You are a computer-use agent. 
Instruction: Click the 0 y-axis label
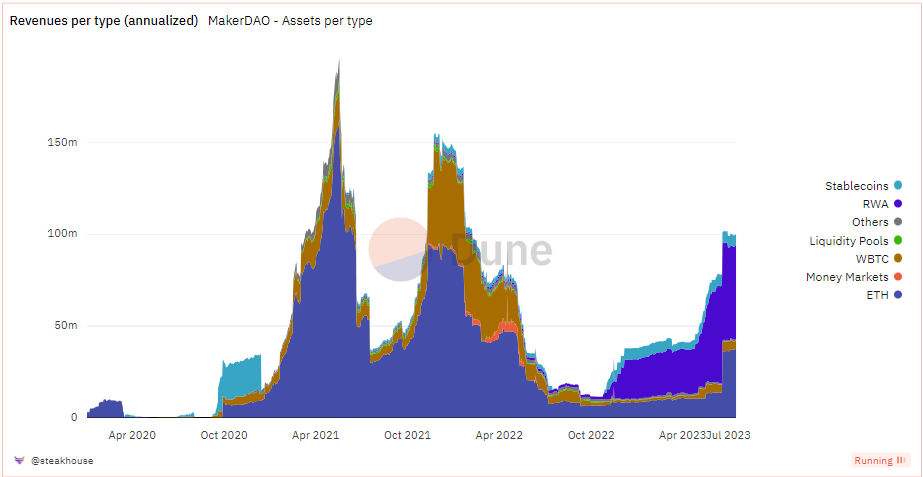click(74, 417)
